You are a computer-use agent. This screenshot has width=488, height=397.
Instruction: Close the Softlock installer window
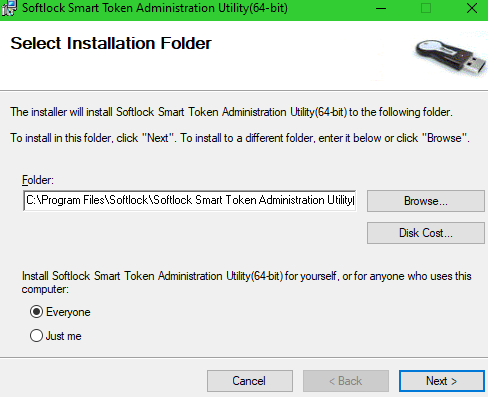[472, 8]
